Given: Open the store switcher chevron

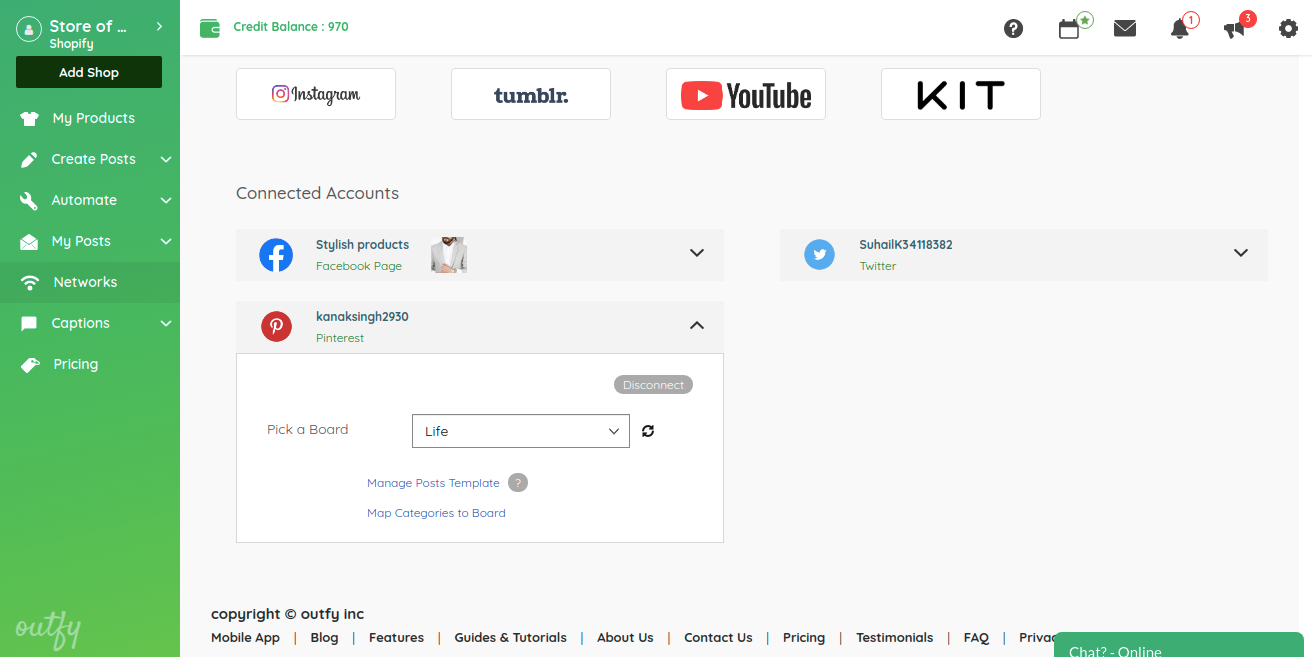Looking at the screenshot, I should click(159, 26).
